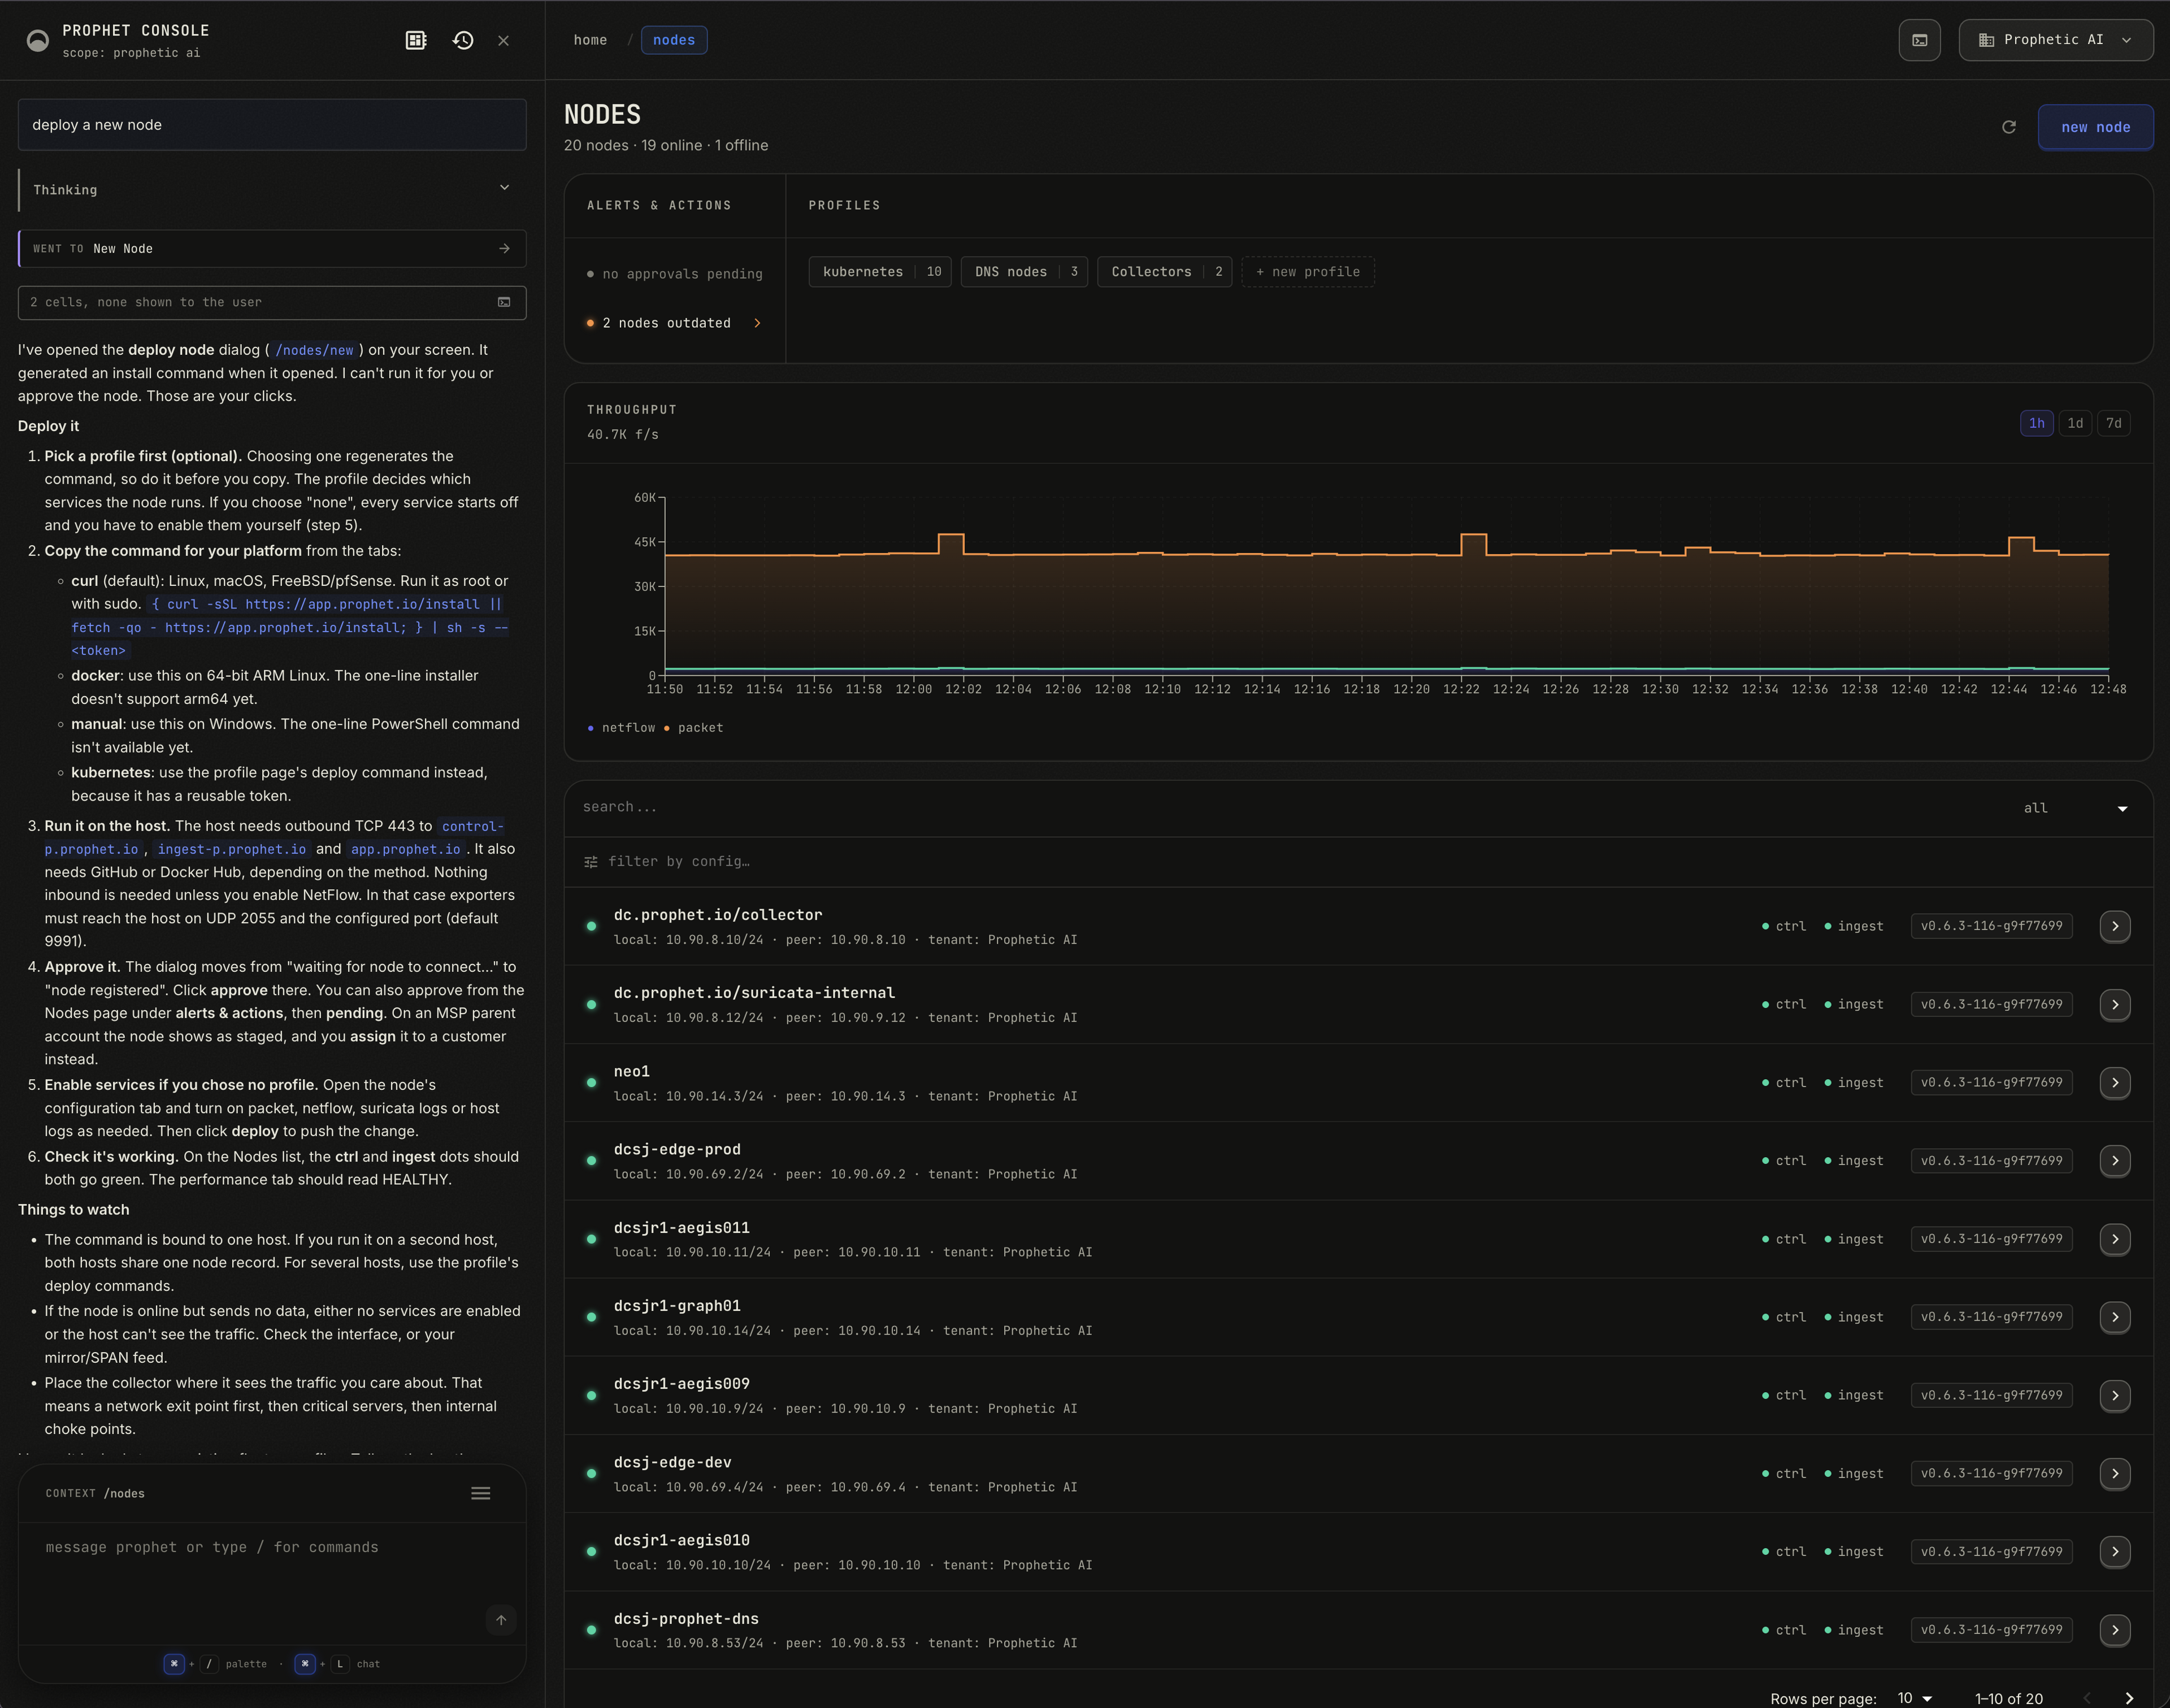The image size is (2170, 1708).
Task: Click ctrl status on dcsj-edge-dev row
Action: (1783, 1474)
